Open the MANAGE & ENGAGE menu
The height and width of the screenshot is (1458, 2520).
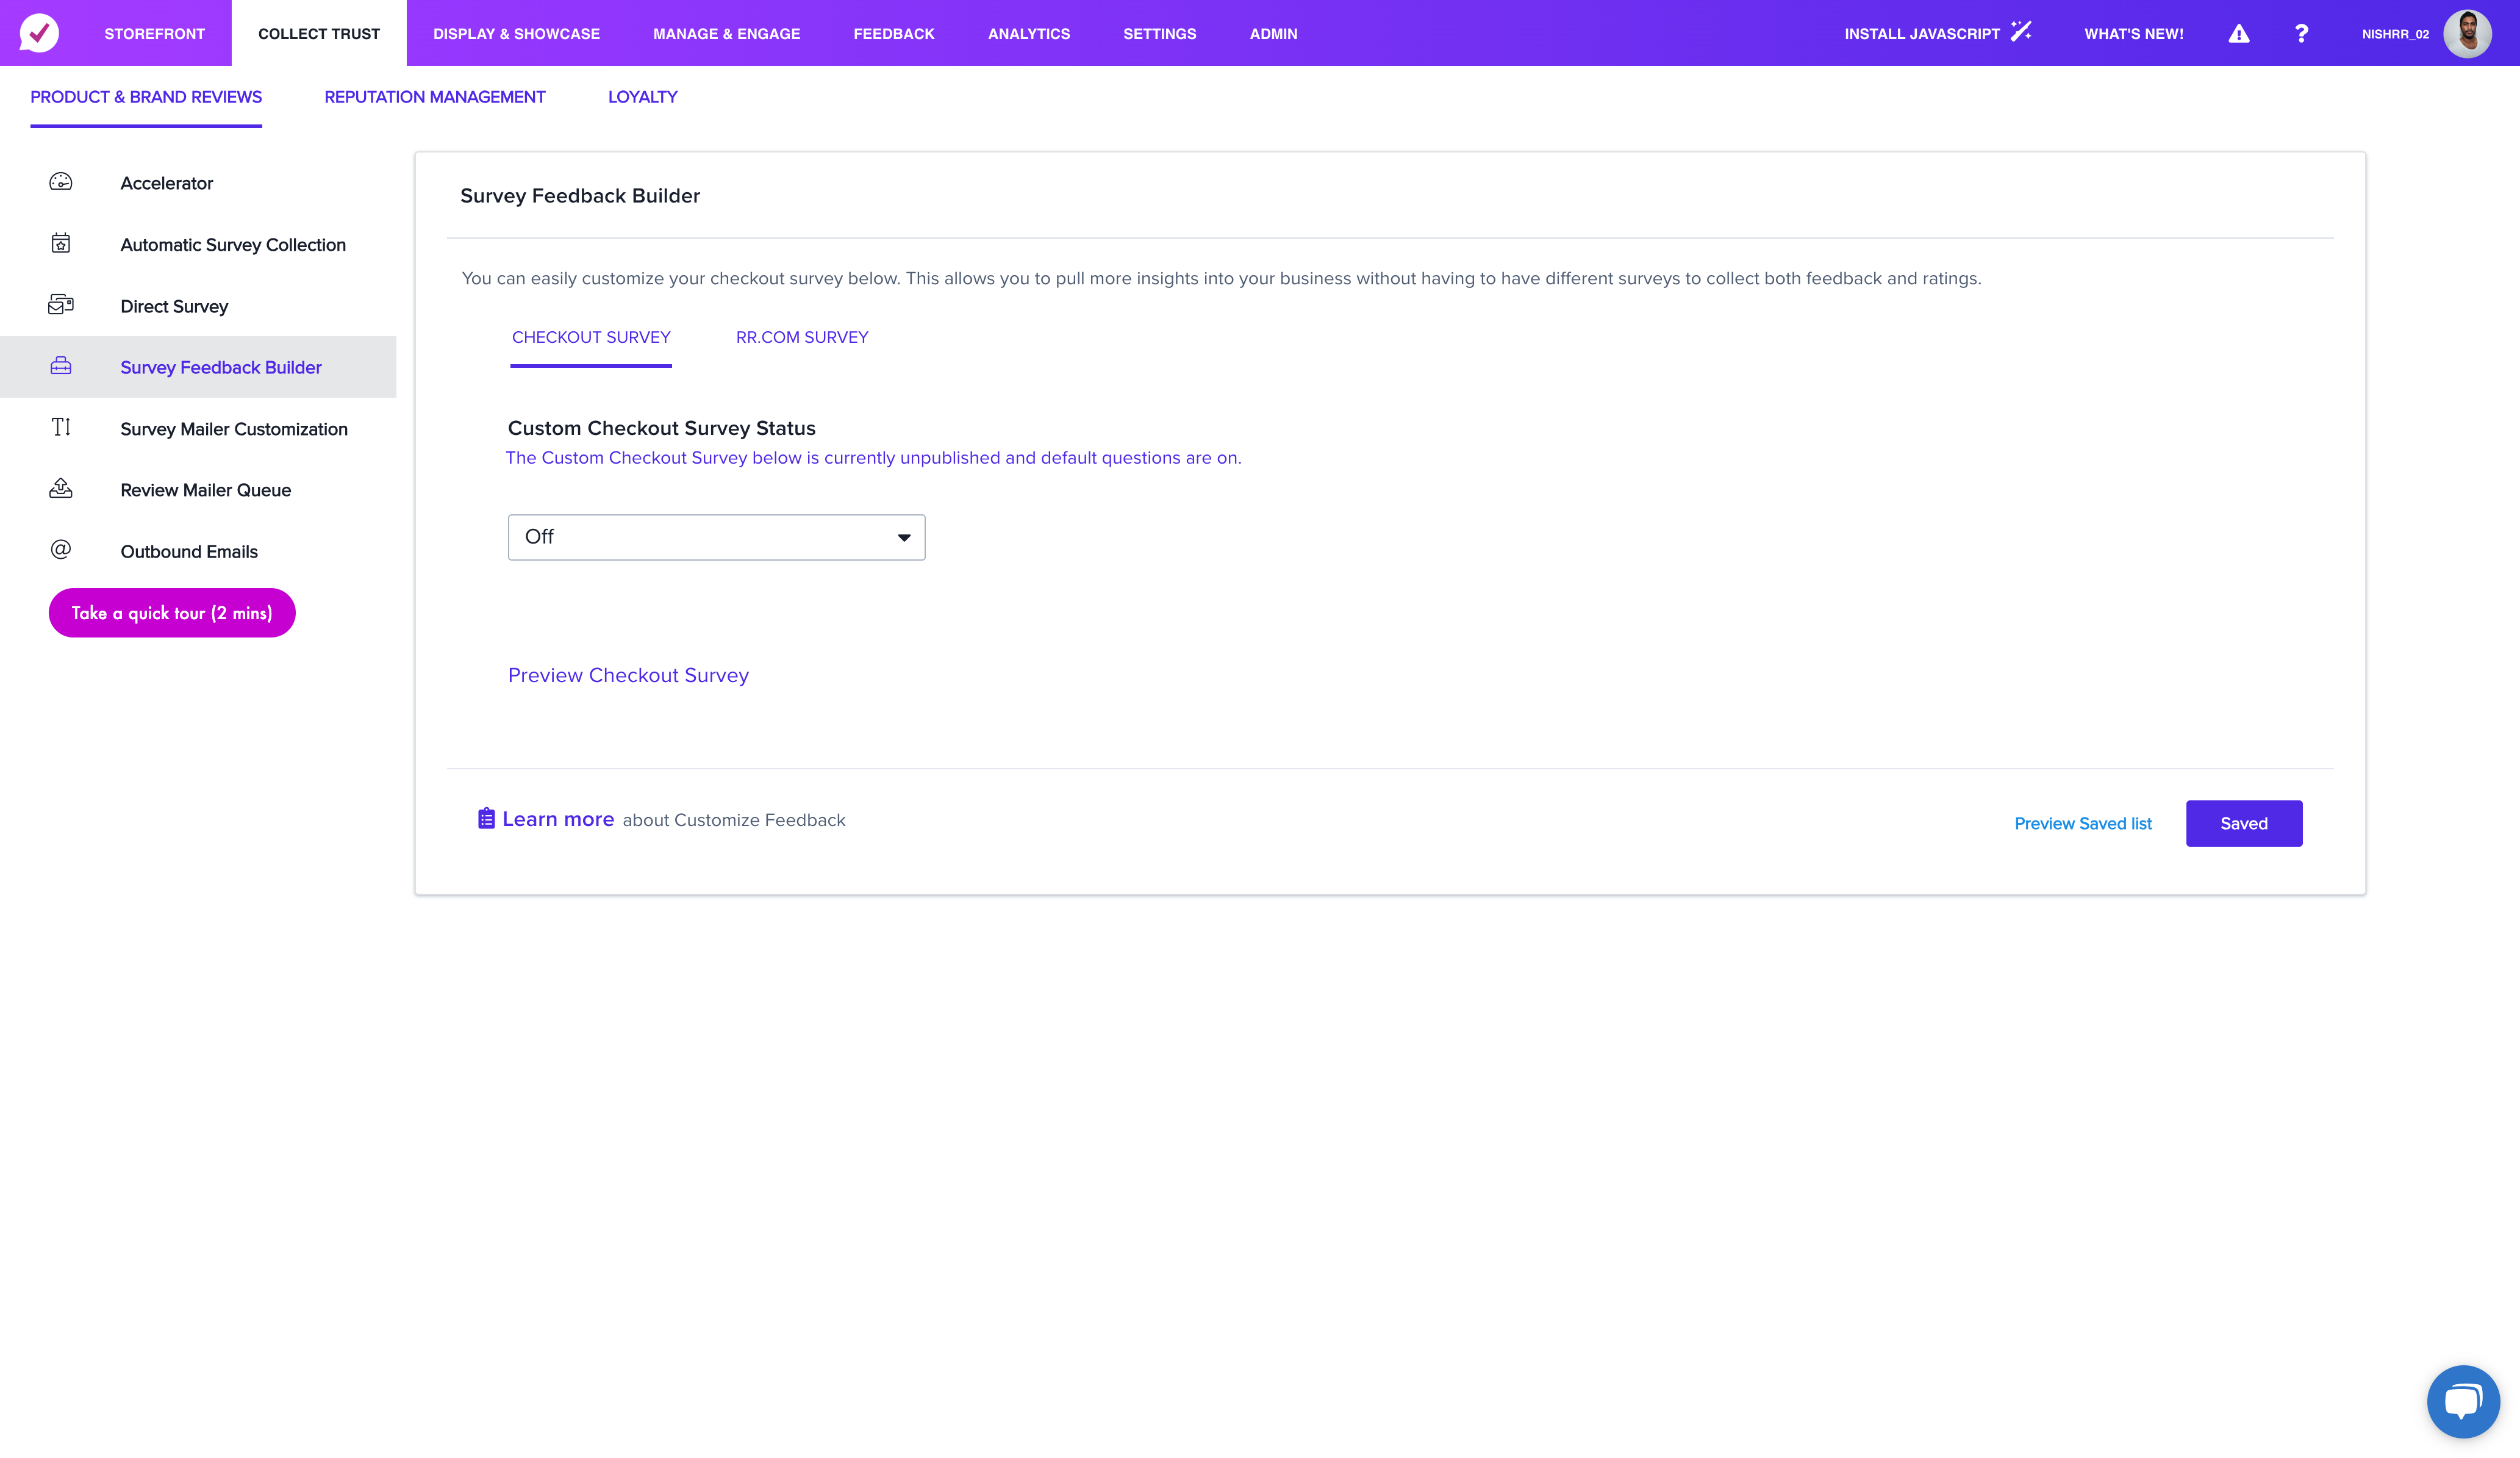[x=727, y=34]
